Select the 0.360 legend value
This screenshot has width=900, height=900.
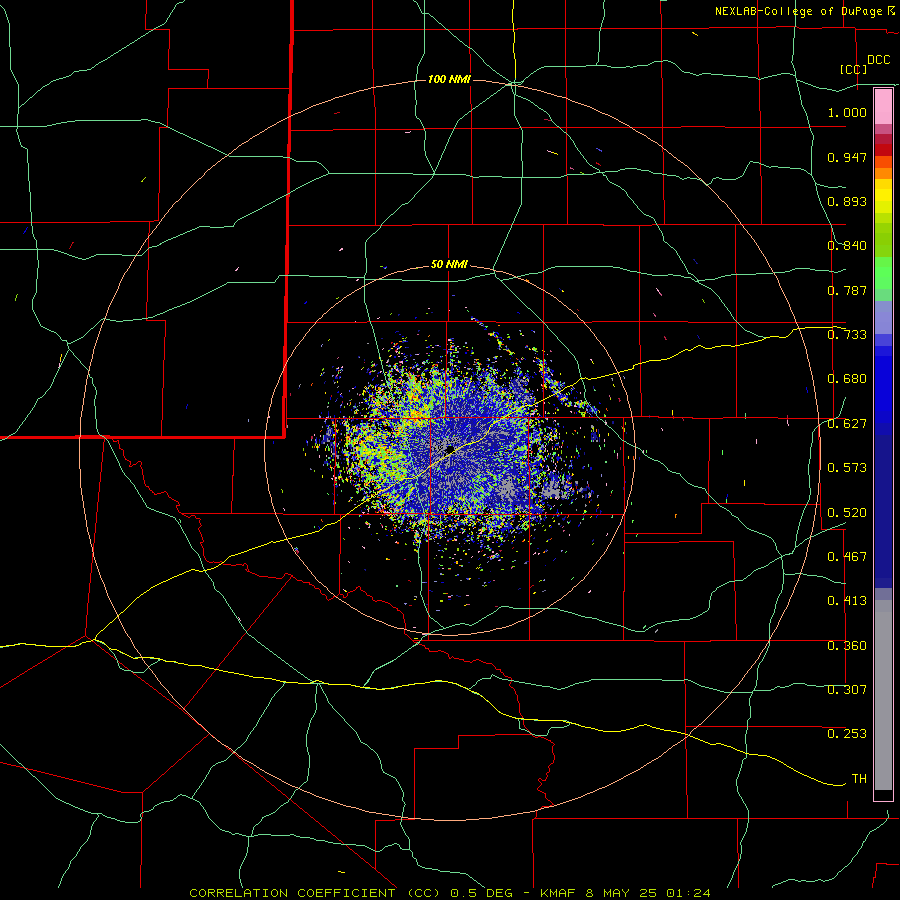click(x=847, y=646)
